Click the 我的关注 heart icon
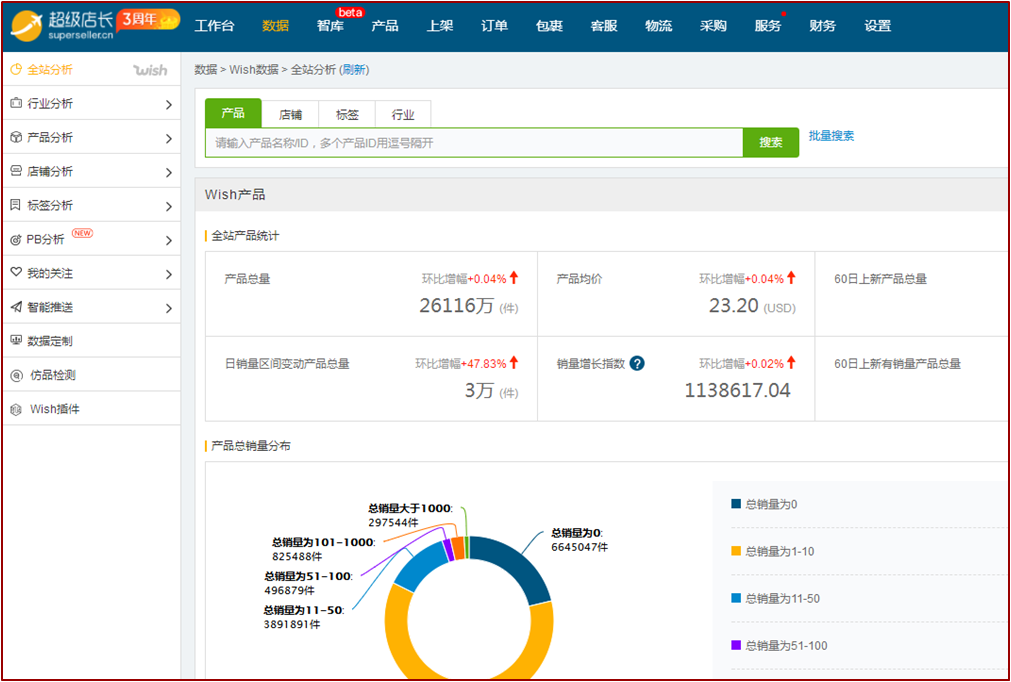The height and width of the screenshot is (682, 1011). point(15,273)
